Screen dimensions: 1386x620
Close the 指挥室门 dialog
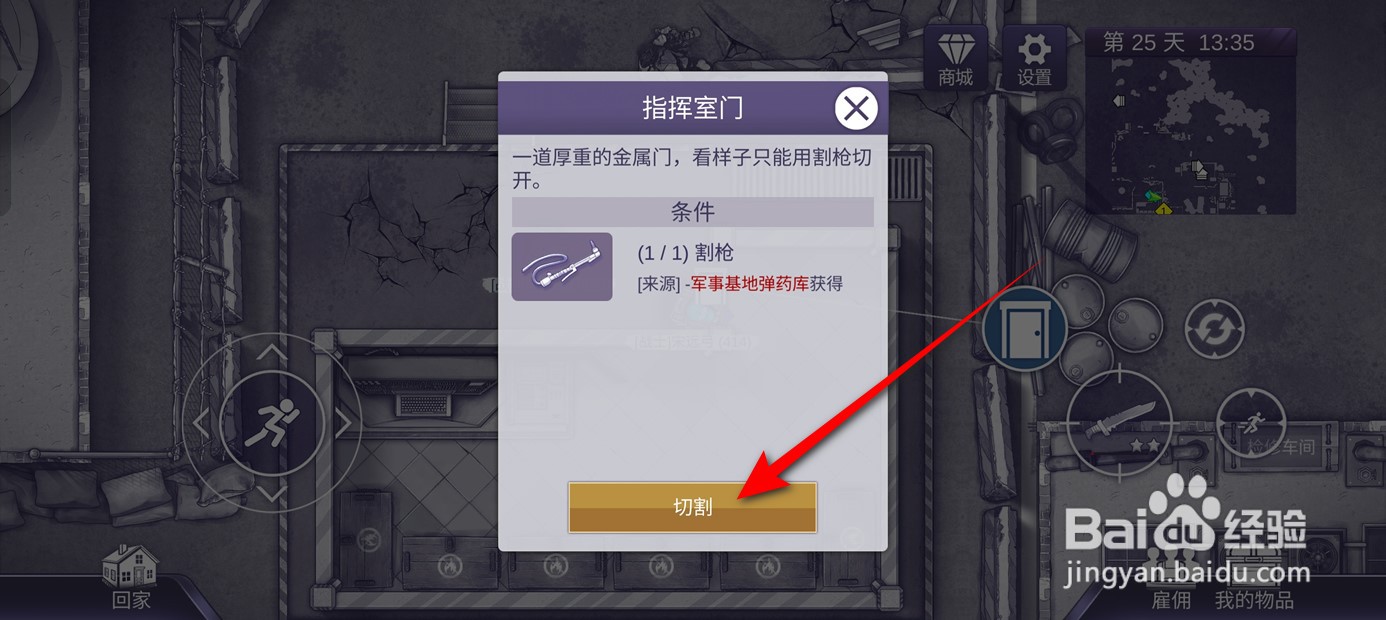tap(856, 108)
